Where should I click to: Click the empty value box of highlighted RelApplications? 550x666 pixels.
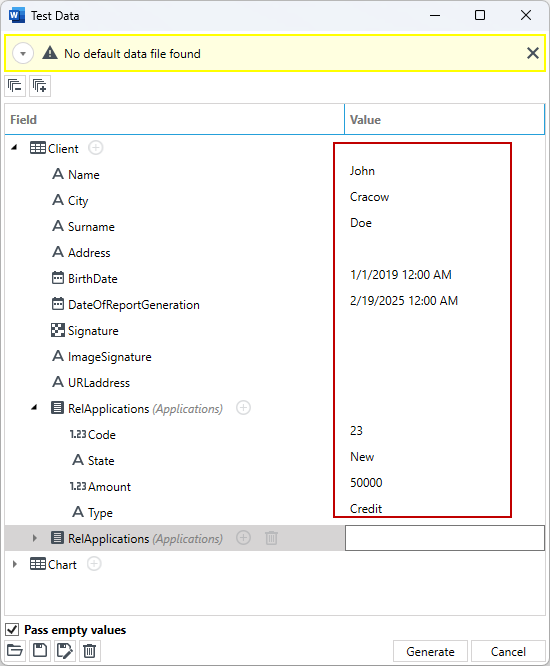tap(445, 538)
